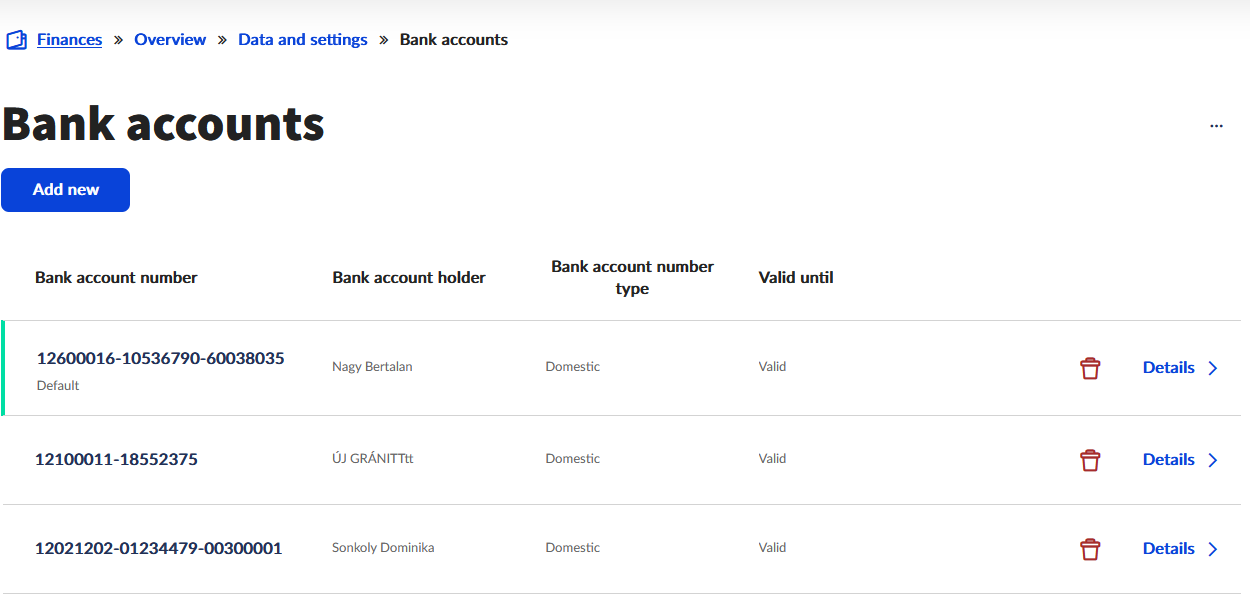The image size is (1250, 595).
Task: Click the Finances wallet icon in breadcrumb
Action: click(x=16, y=40)
